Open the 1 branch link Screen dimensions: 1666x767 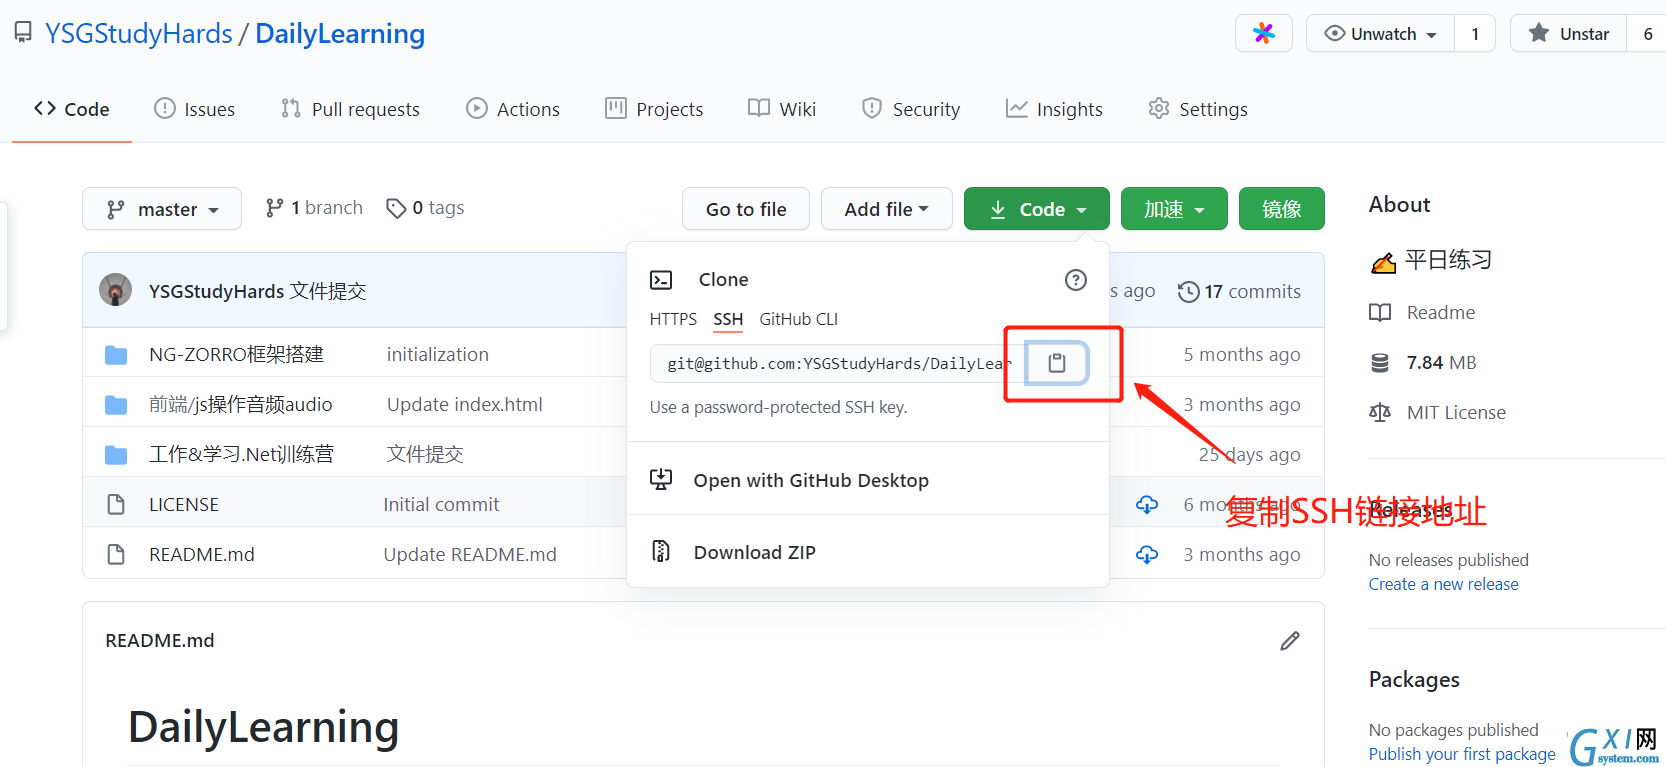tap(314, 208)
